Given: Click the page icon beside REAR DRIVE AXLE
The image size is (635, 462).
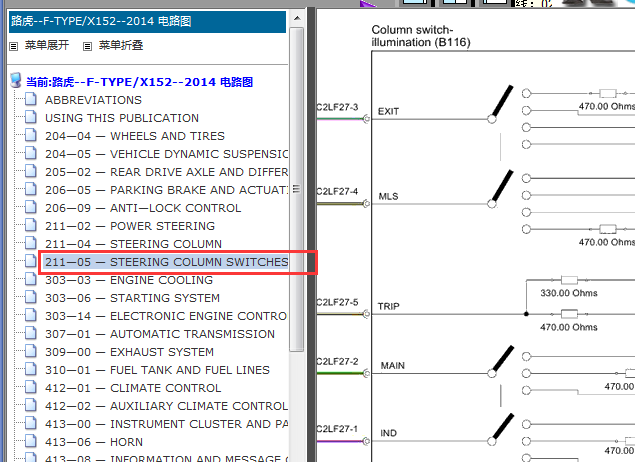Looking at the screenshot, I should click(31, 171).
